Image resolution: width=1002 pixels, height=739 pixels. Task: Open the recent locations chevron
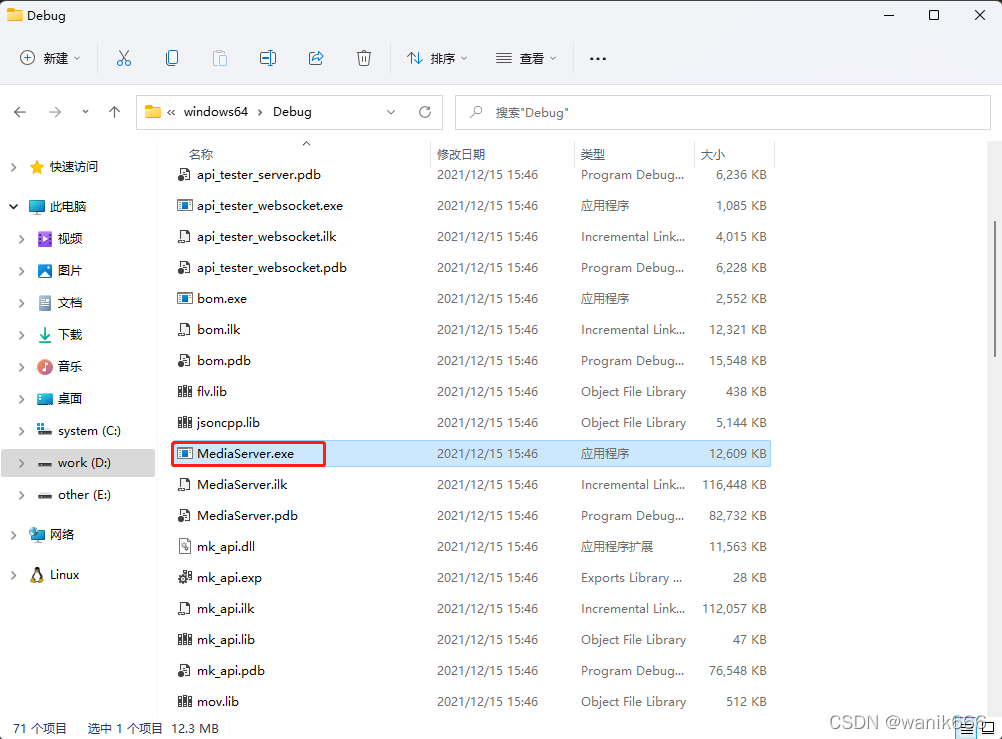click(85, 112)
